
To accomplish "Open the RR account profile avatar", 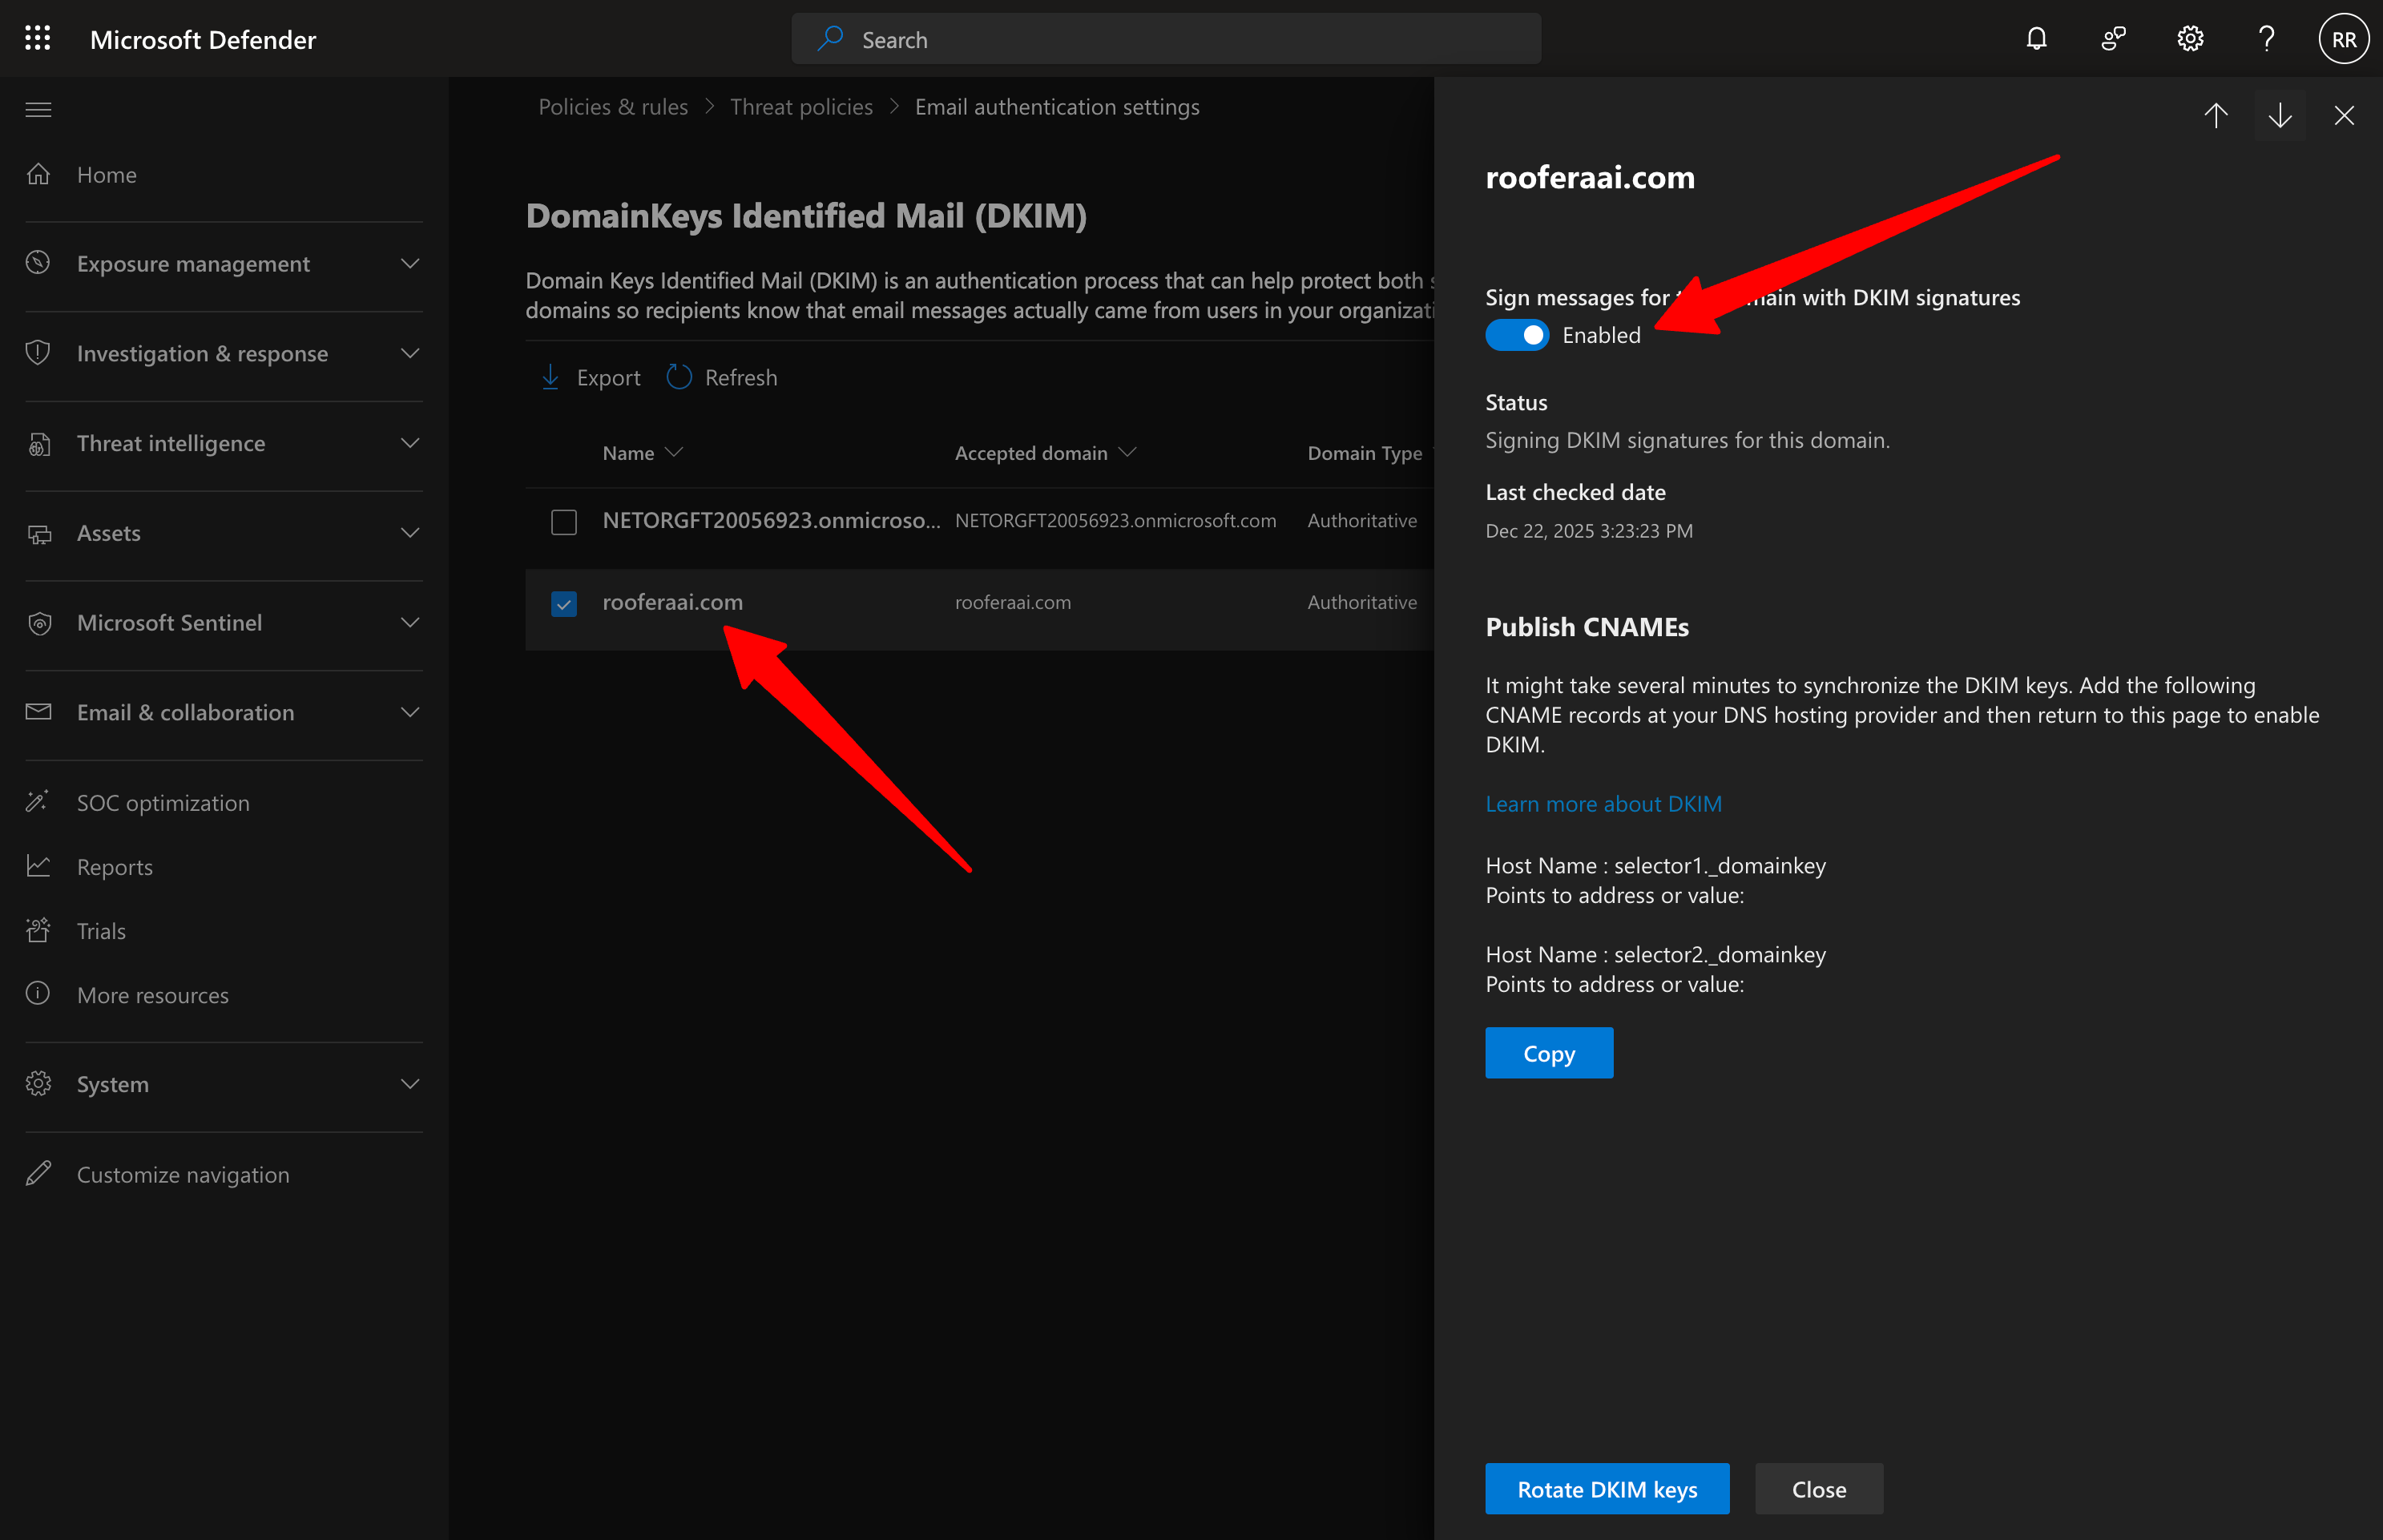I will click(x=2343, y=38).
